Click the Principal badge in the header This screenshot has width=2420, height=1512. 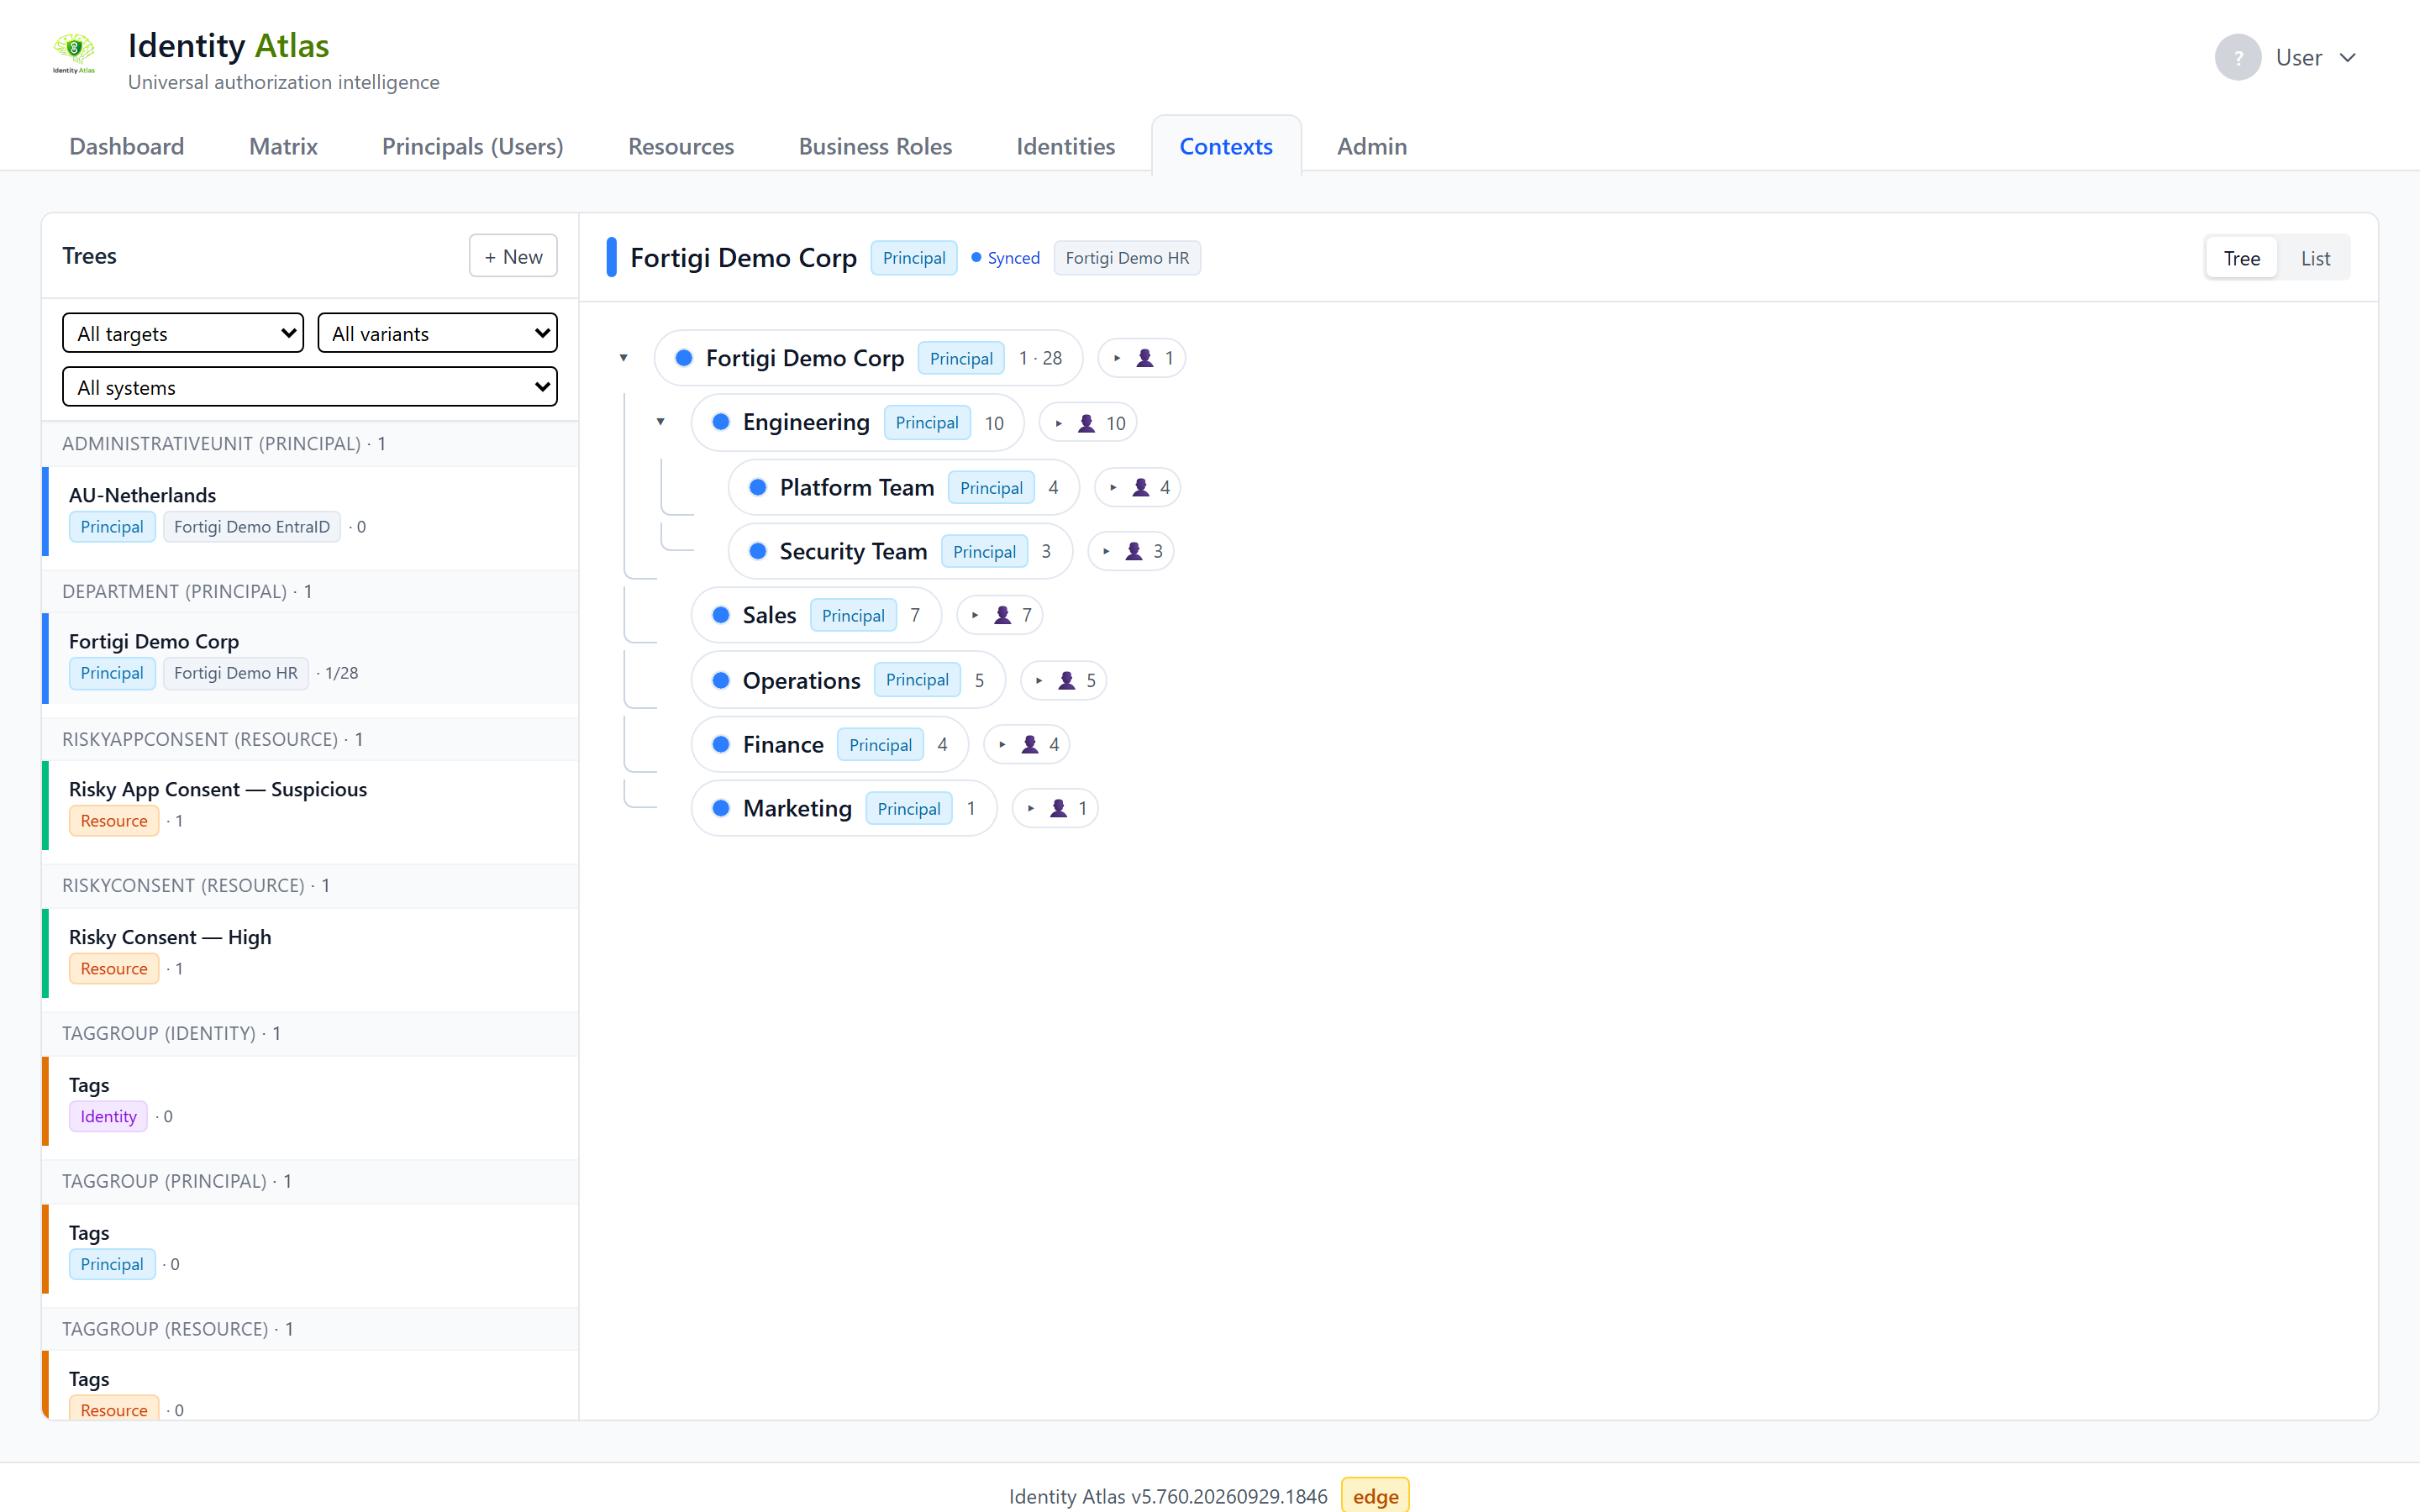[914, 258]
